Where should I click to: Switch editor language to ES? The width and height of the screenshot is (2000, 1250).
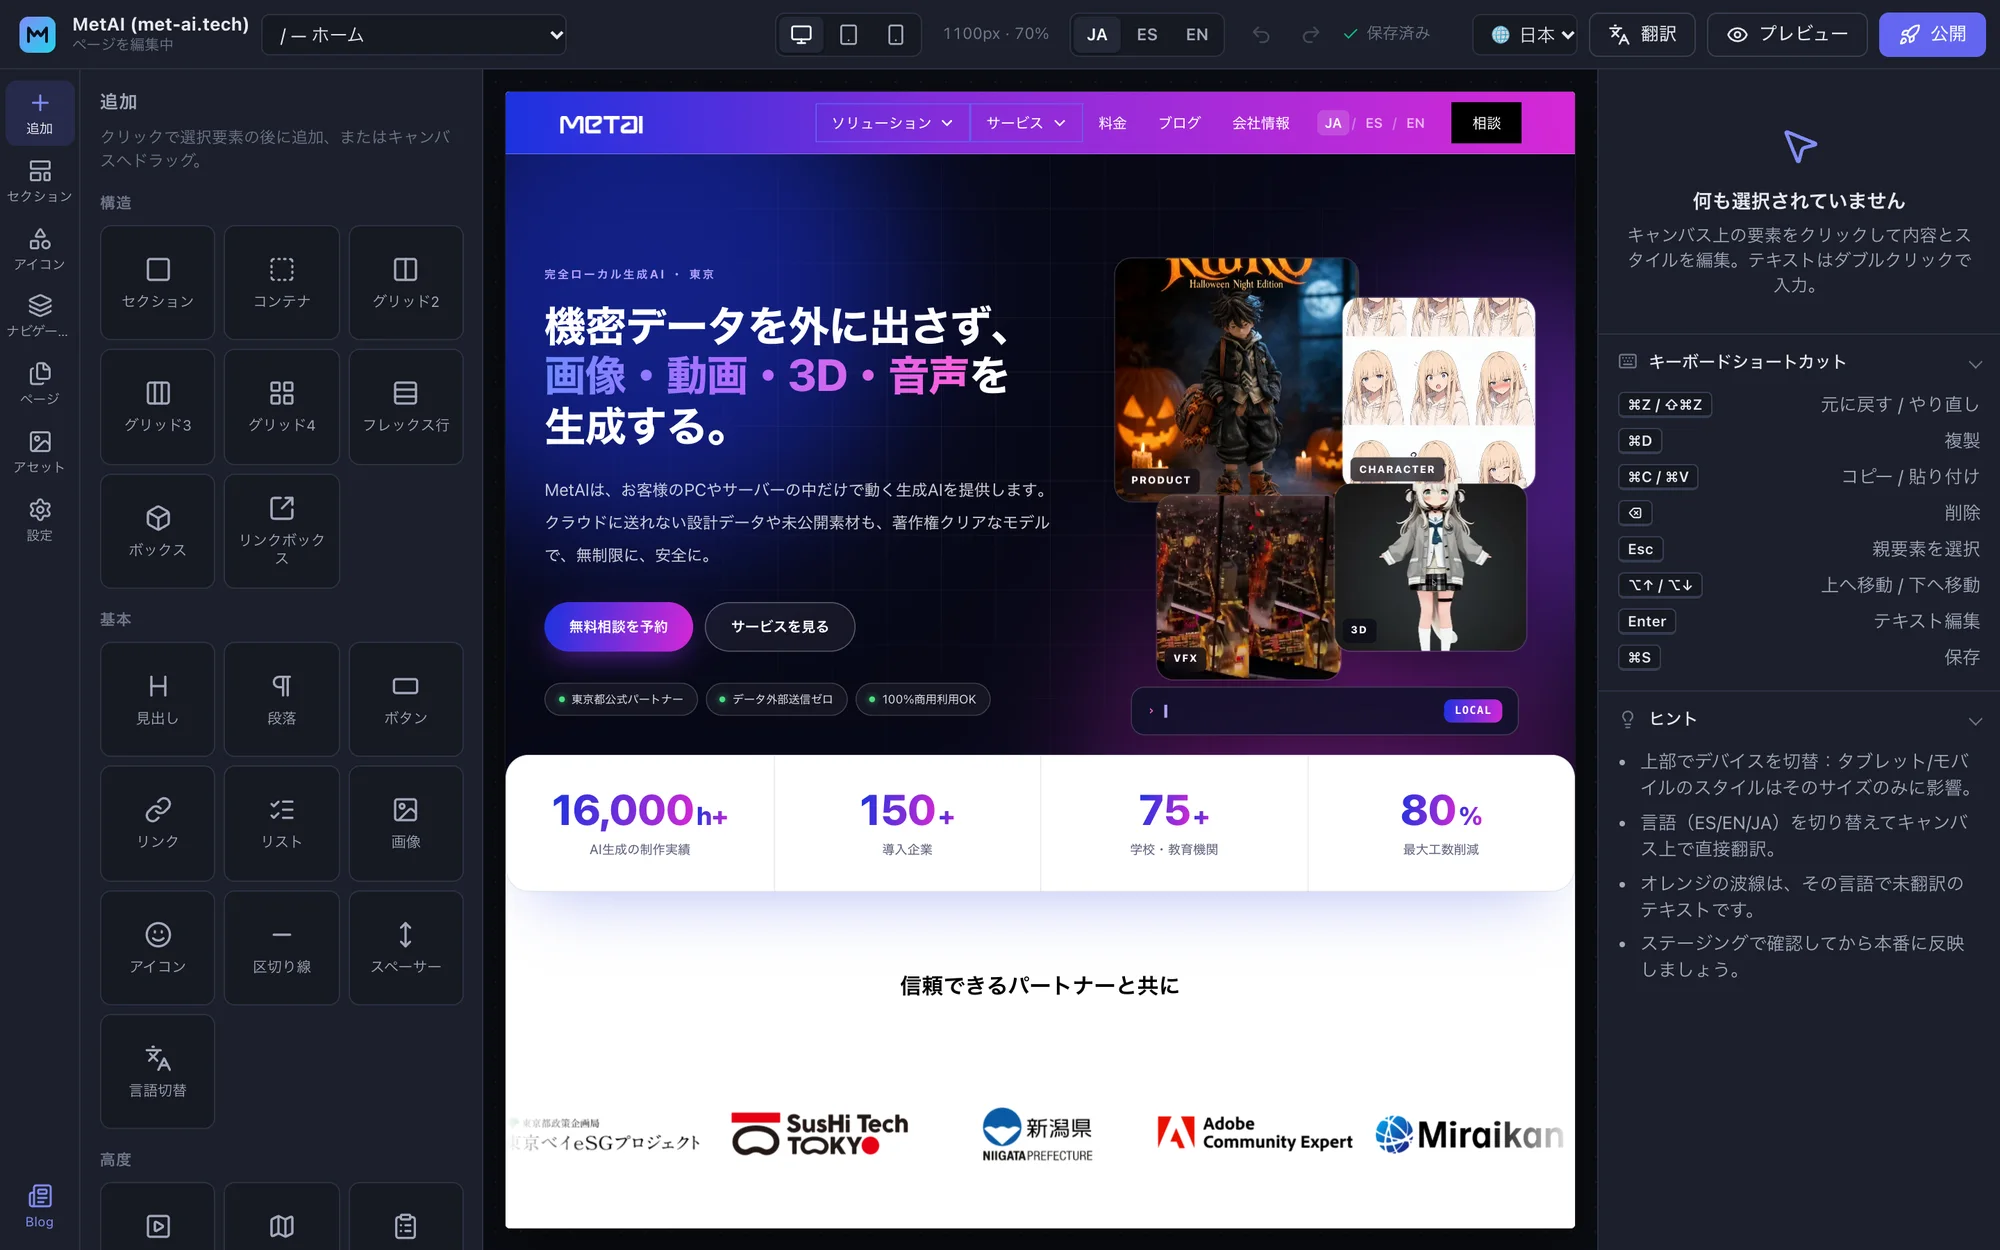click(1147, 35)
